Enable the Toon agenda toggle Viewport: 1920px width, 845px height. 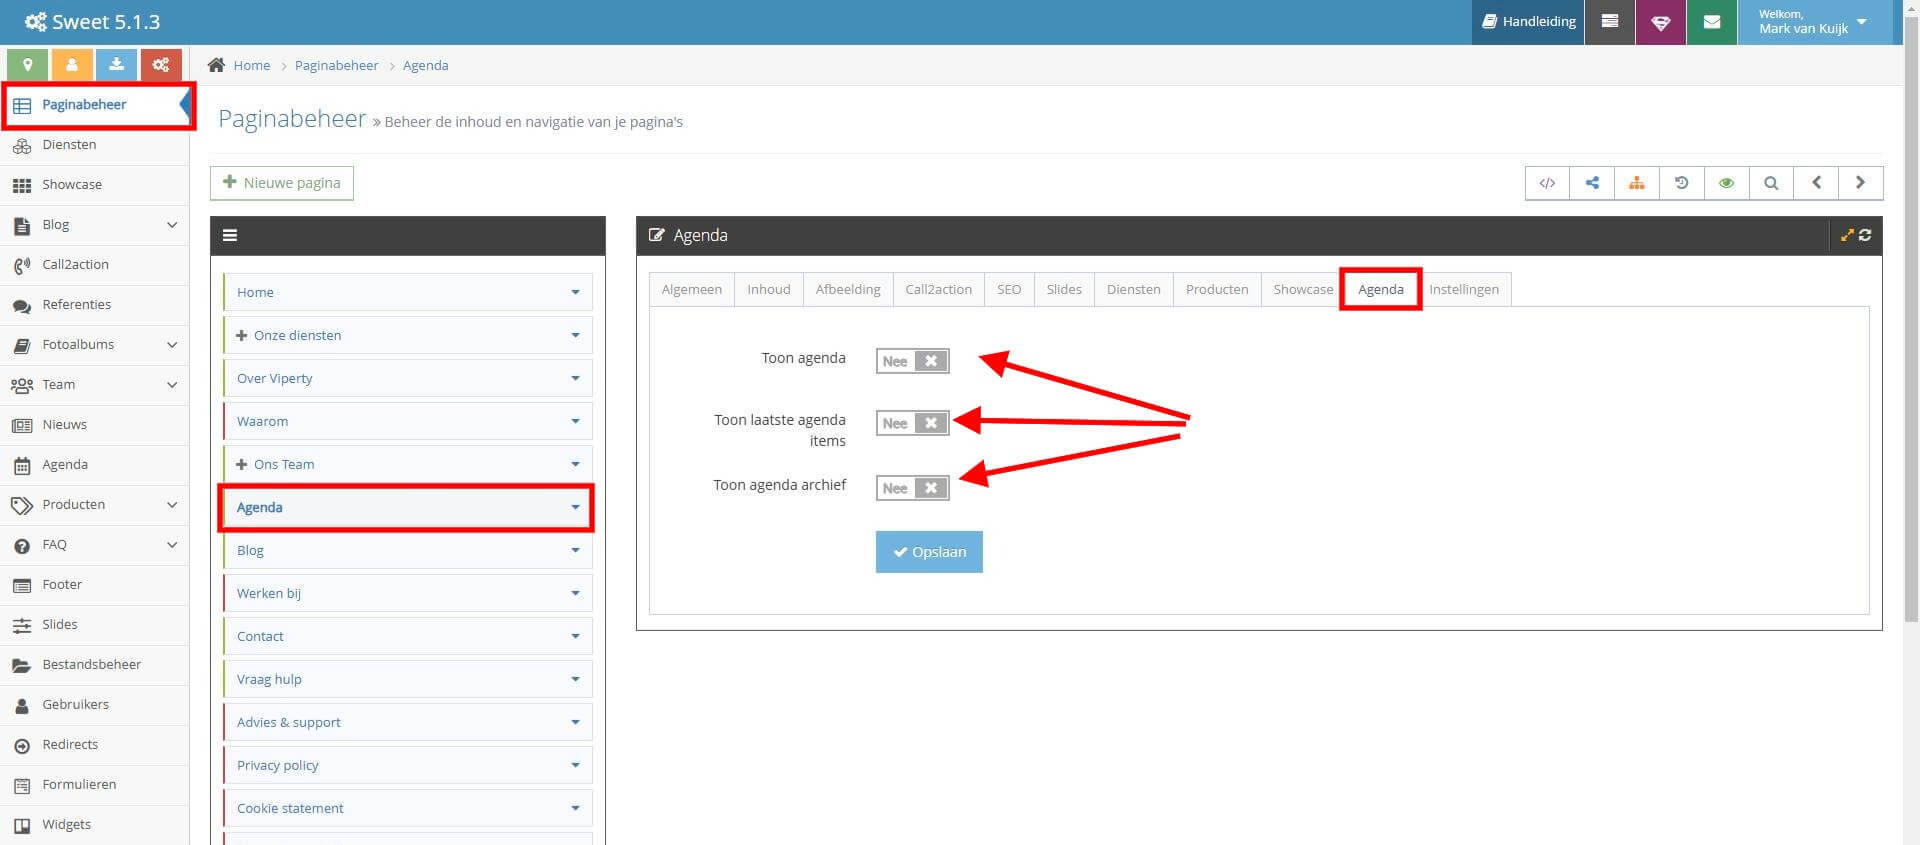click(x=912, y=361)
